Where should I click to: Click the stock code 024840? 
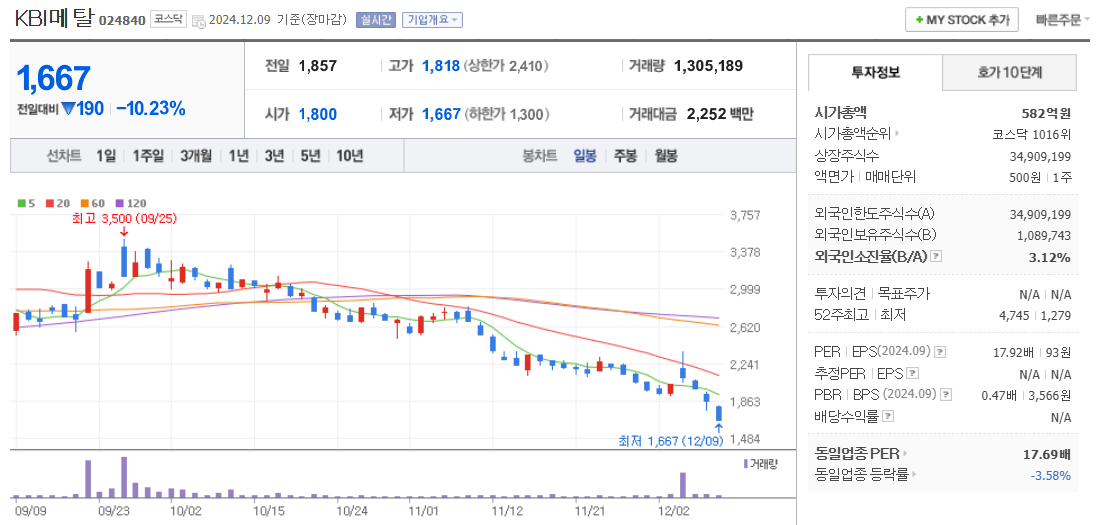[122, 20]
